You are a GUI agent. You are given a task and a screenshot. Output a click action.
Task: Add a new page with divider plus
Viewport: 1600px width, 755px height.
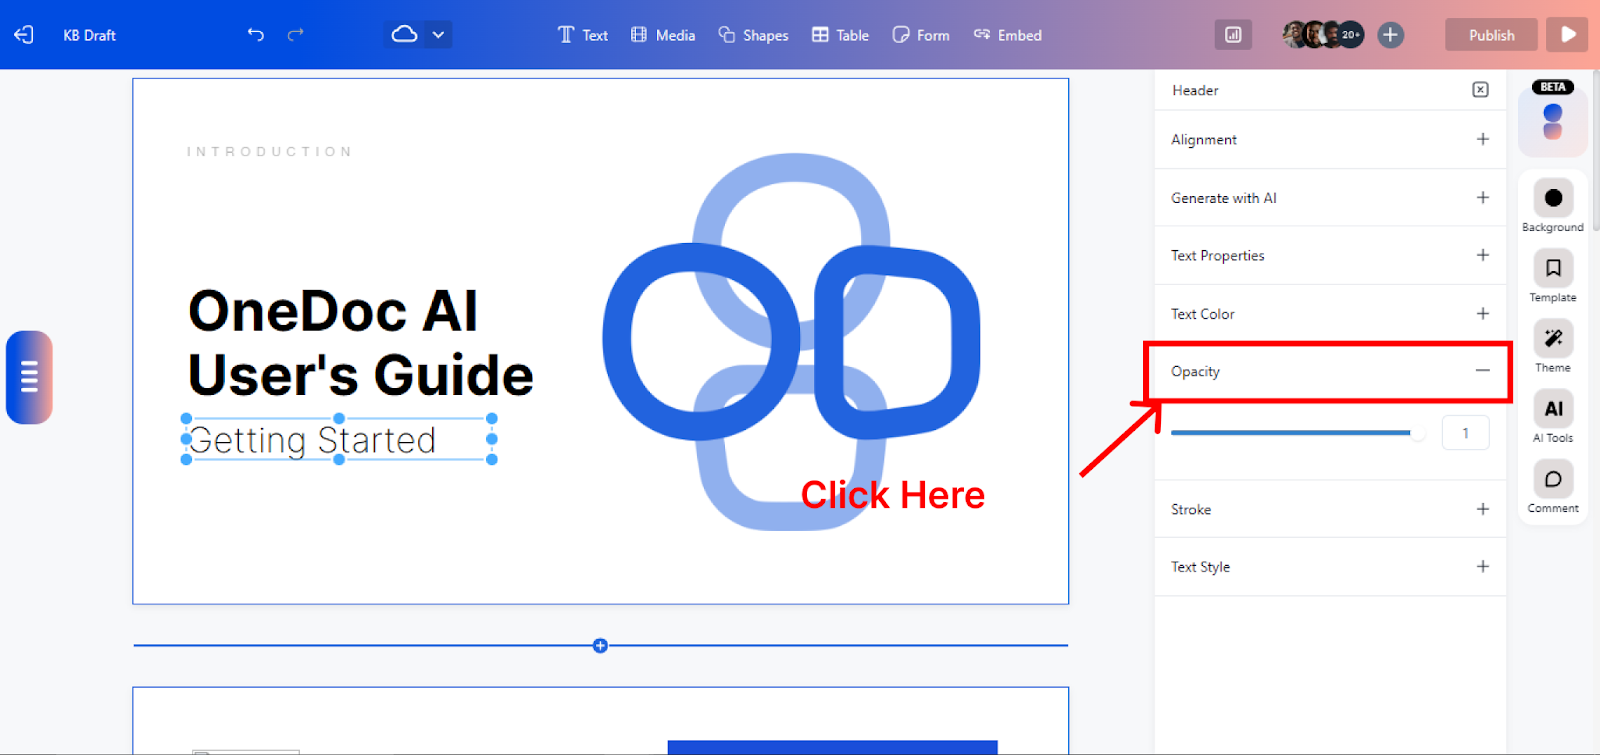point(600,646)
